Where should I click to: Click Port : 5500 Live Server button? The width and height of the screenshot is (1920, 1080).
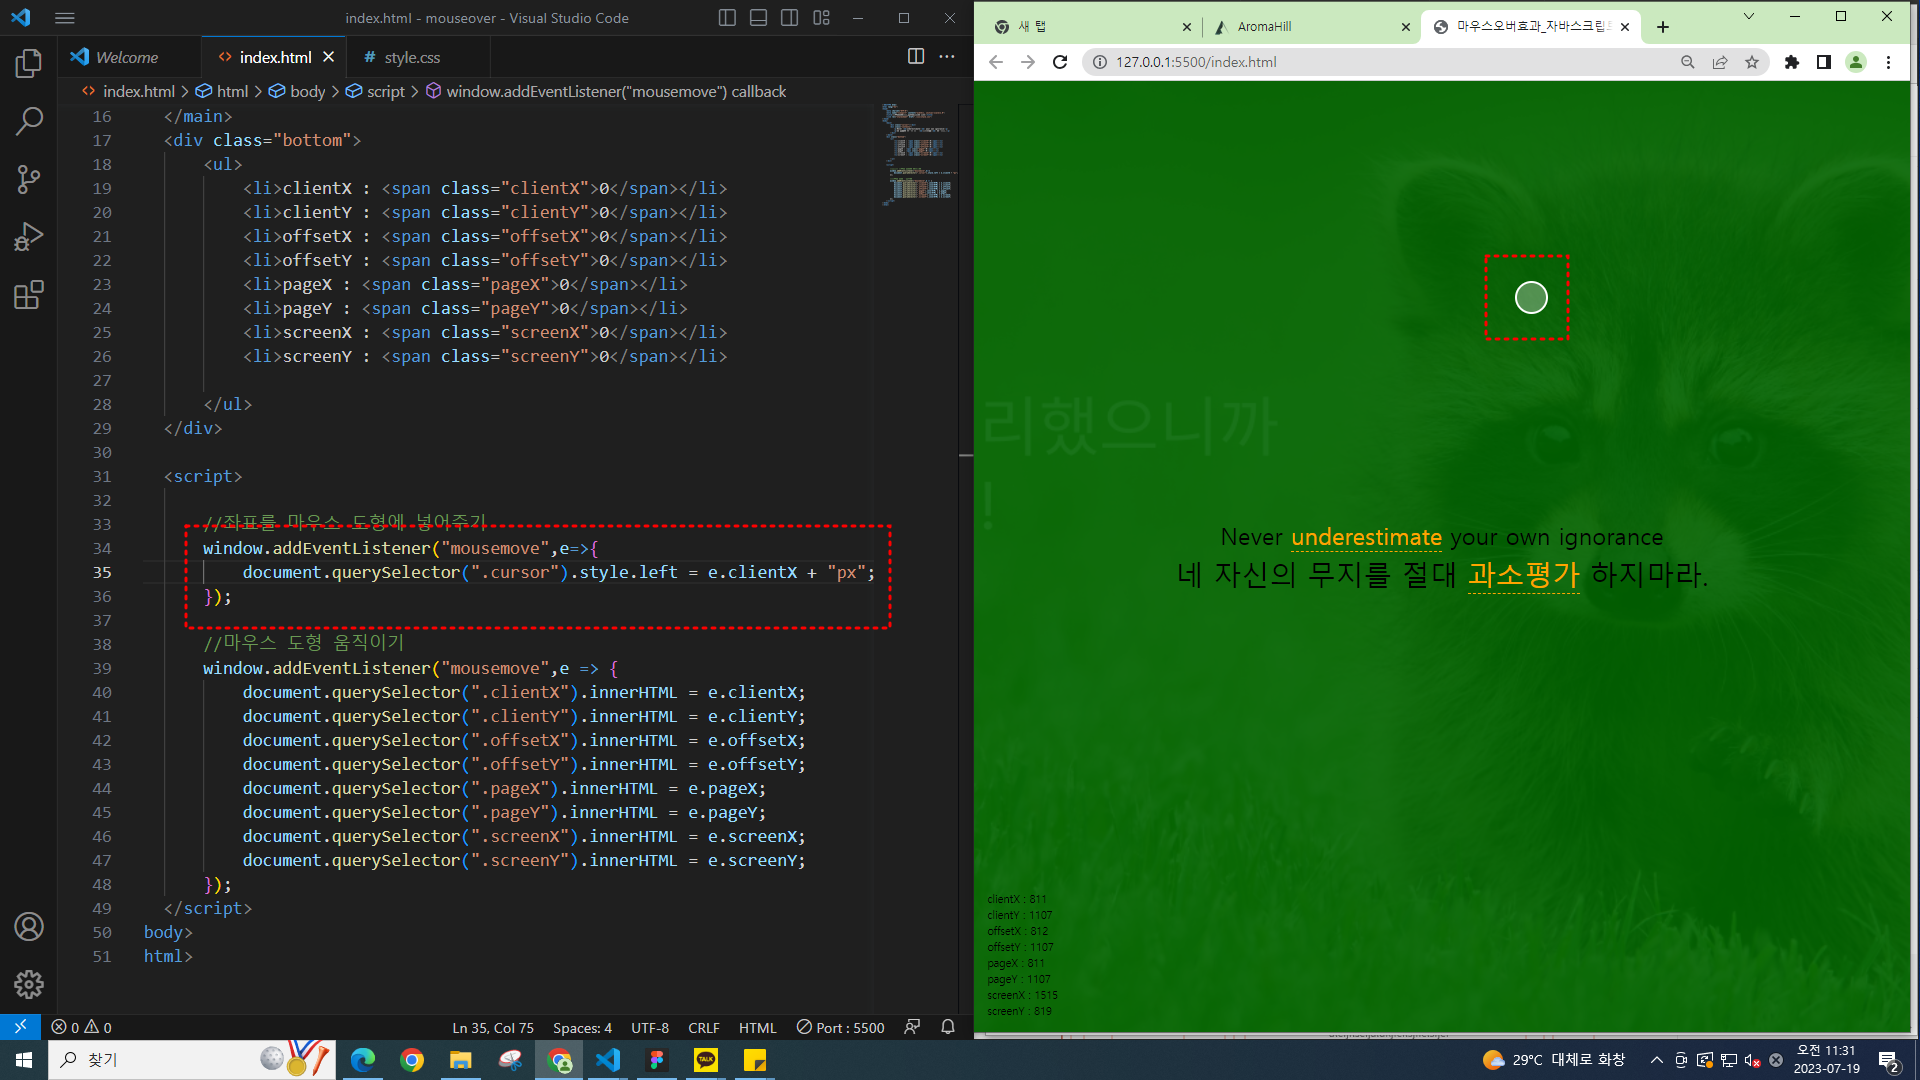(841, 1028)
